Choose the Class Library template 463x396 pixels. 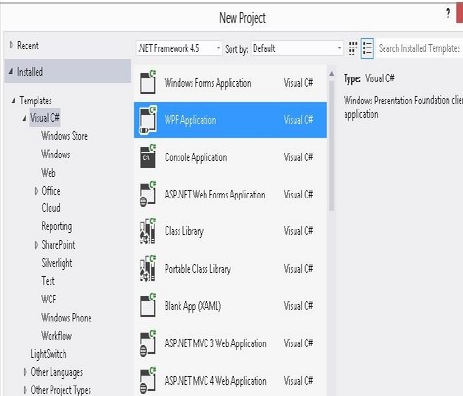click(184, 231)
